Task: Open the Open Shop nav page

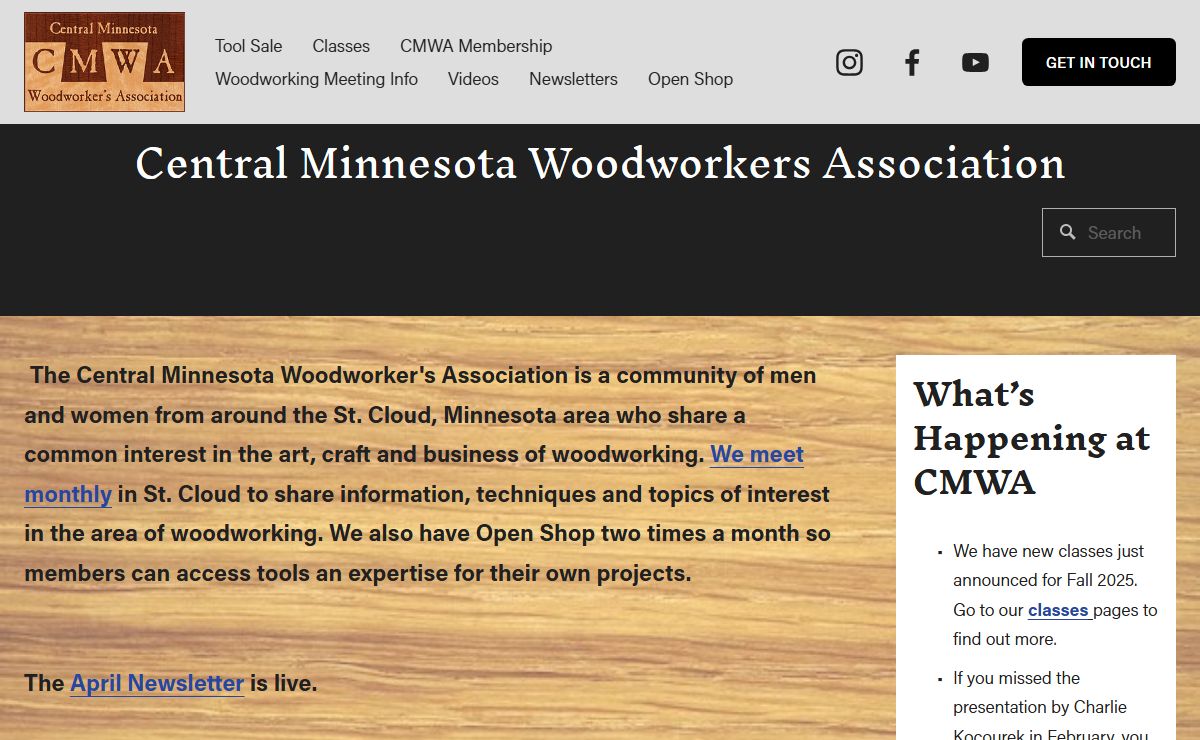Action: click(x=690, y=79)
